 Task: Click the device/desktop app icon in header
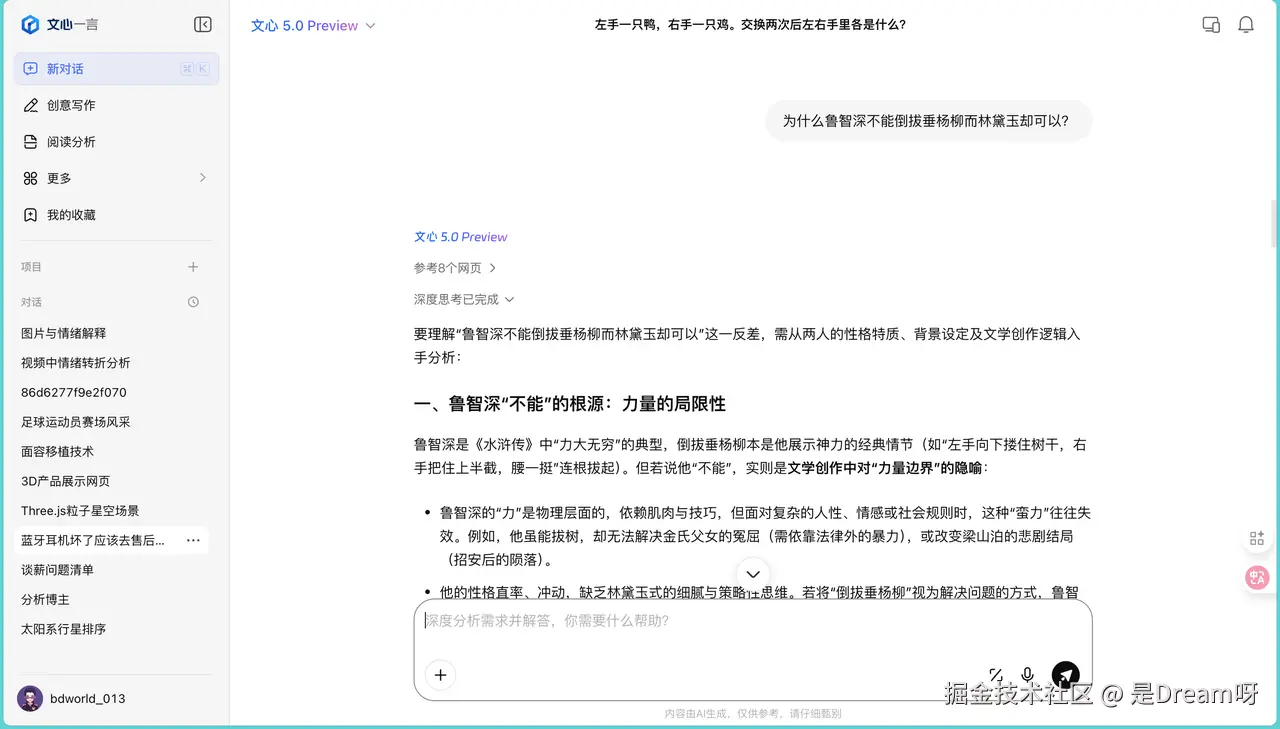click(1211, 25)
